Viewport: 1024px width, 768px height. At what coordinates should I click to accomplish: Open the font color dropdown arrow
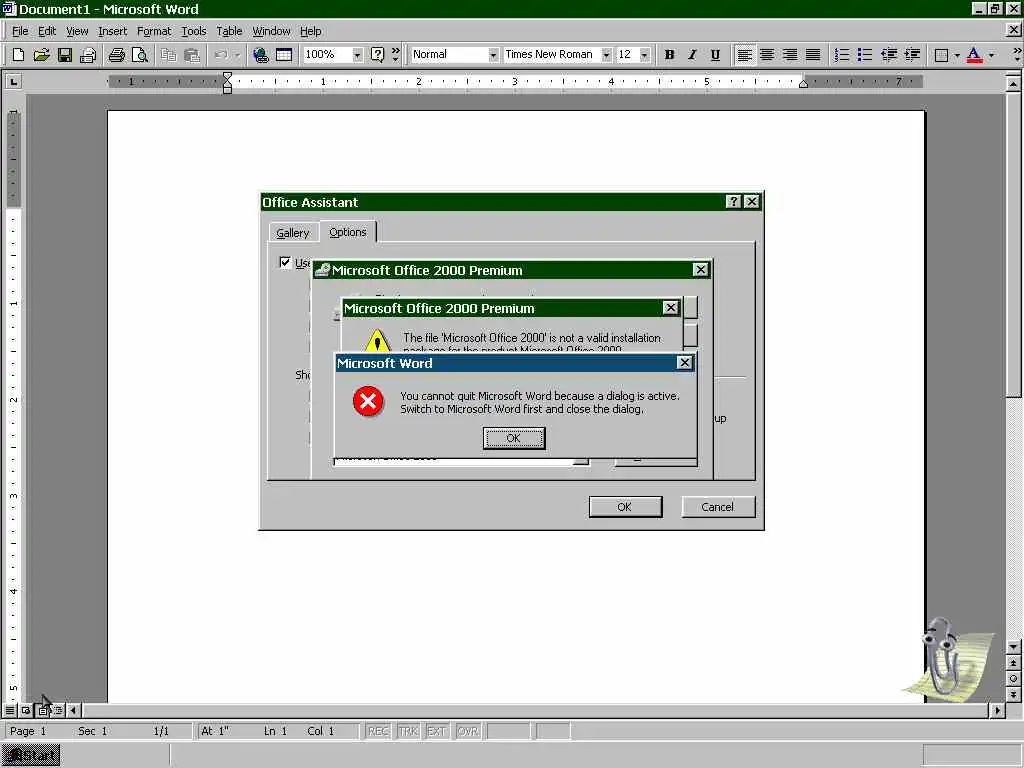991,55
